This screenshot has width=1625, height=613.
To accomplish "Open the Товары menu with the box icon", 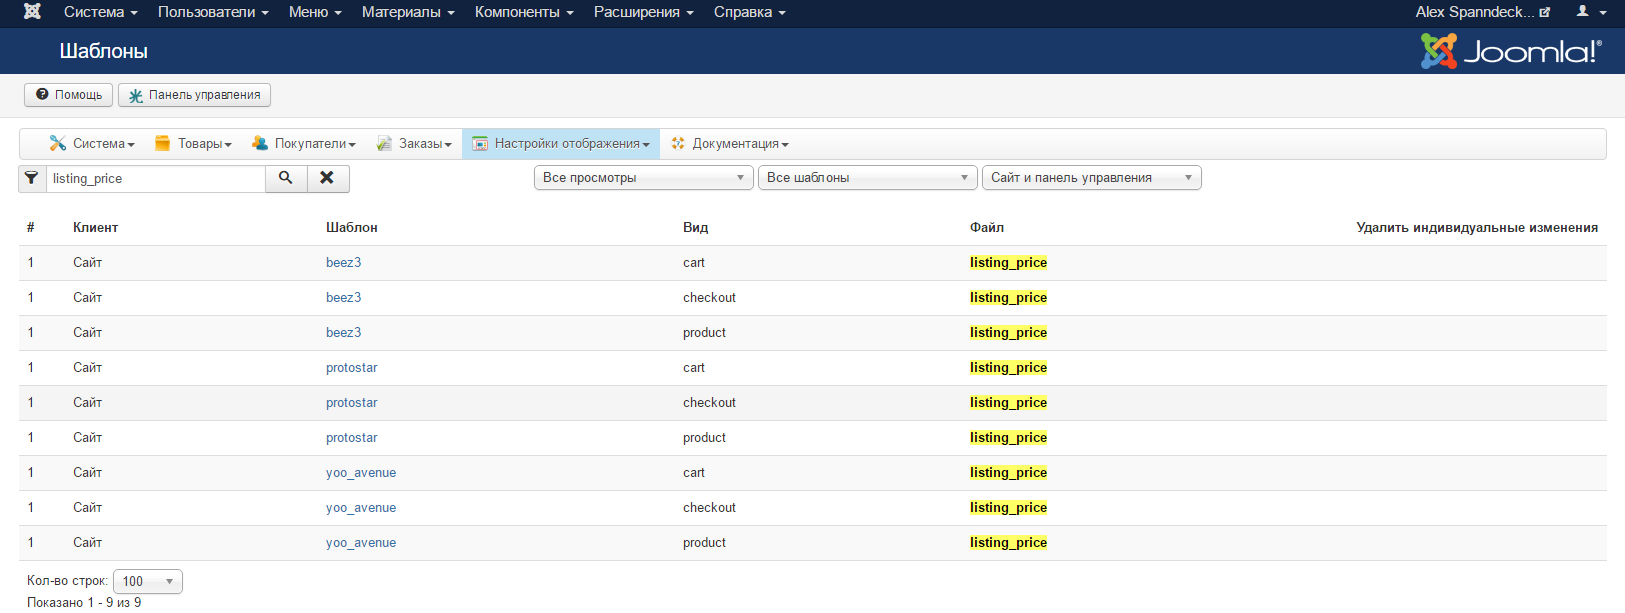I will click(193, 144).
